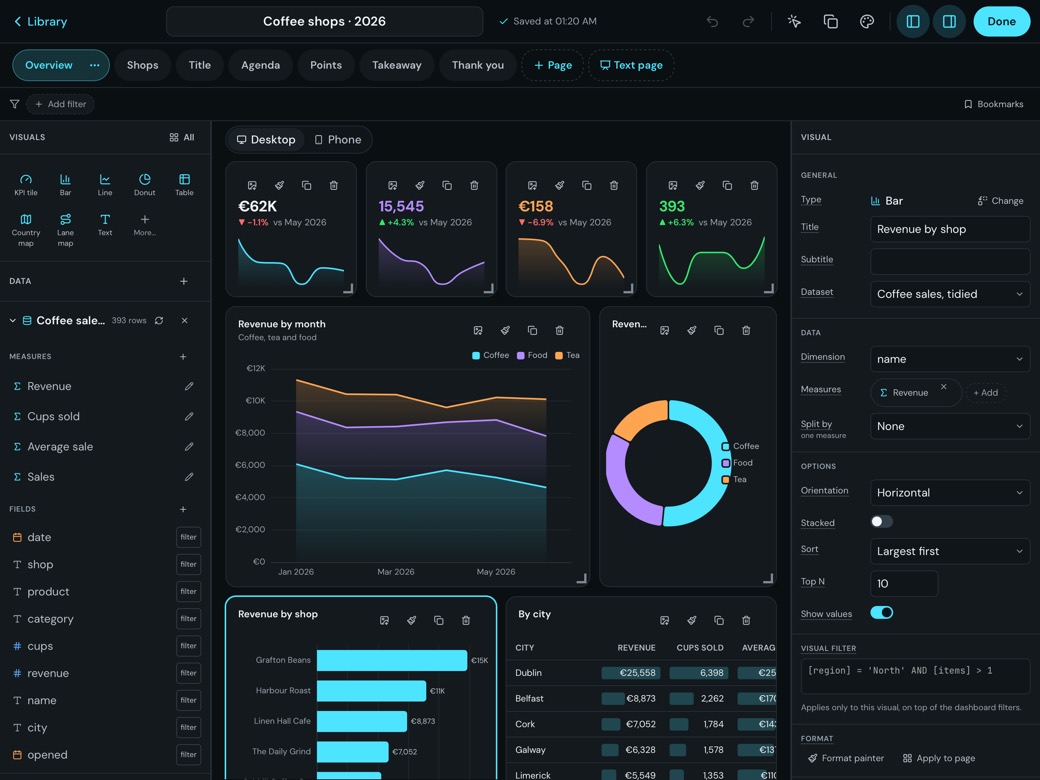Image resolution: width=1040 pixels, height=780 pixels.
Task: Switch to Phone layout view
Action: pos(338,139)
